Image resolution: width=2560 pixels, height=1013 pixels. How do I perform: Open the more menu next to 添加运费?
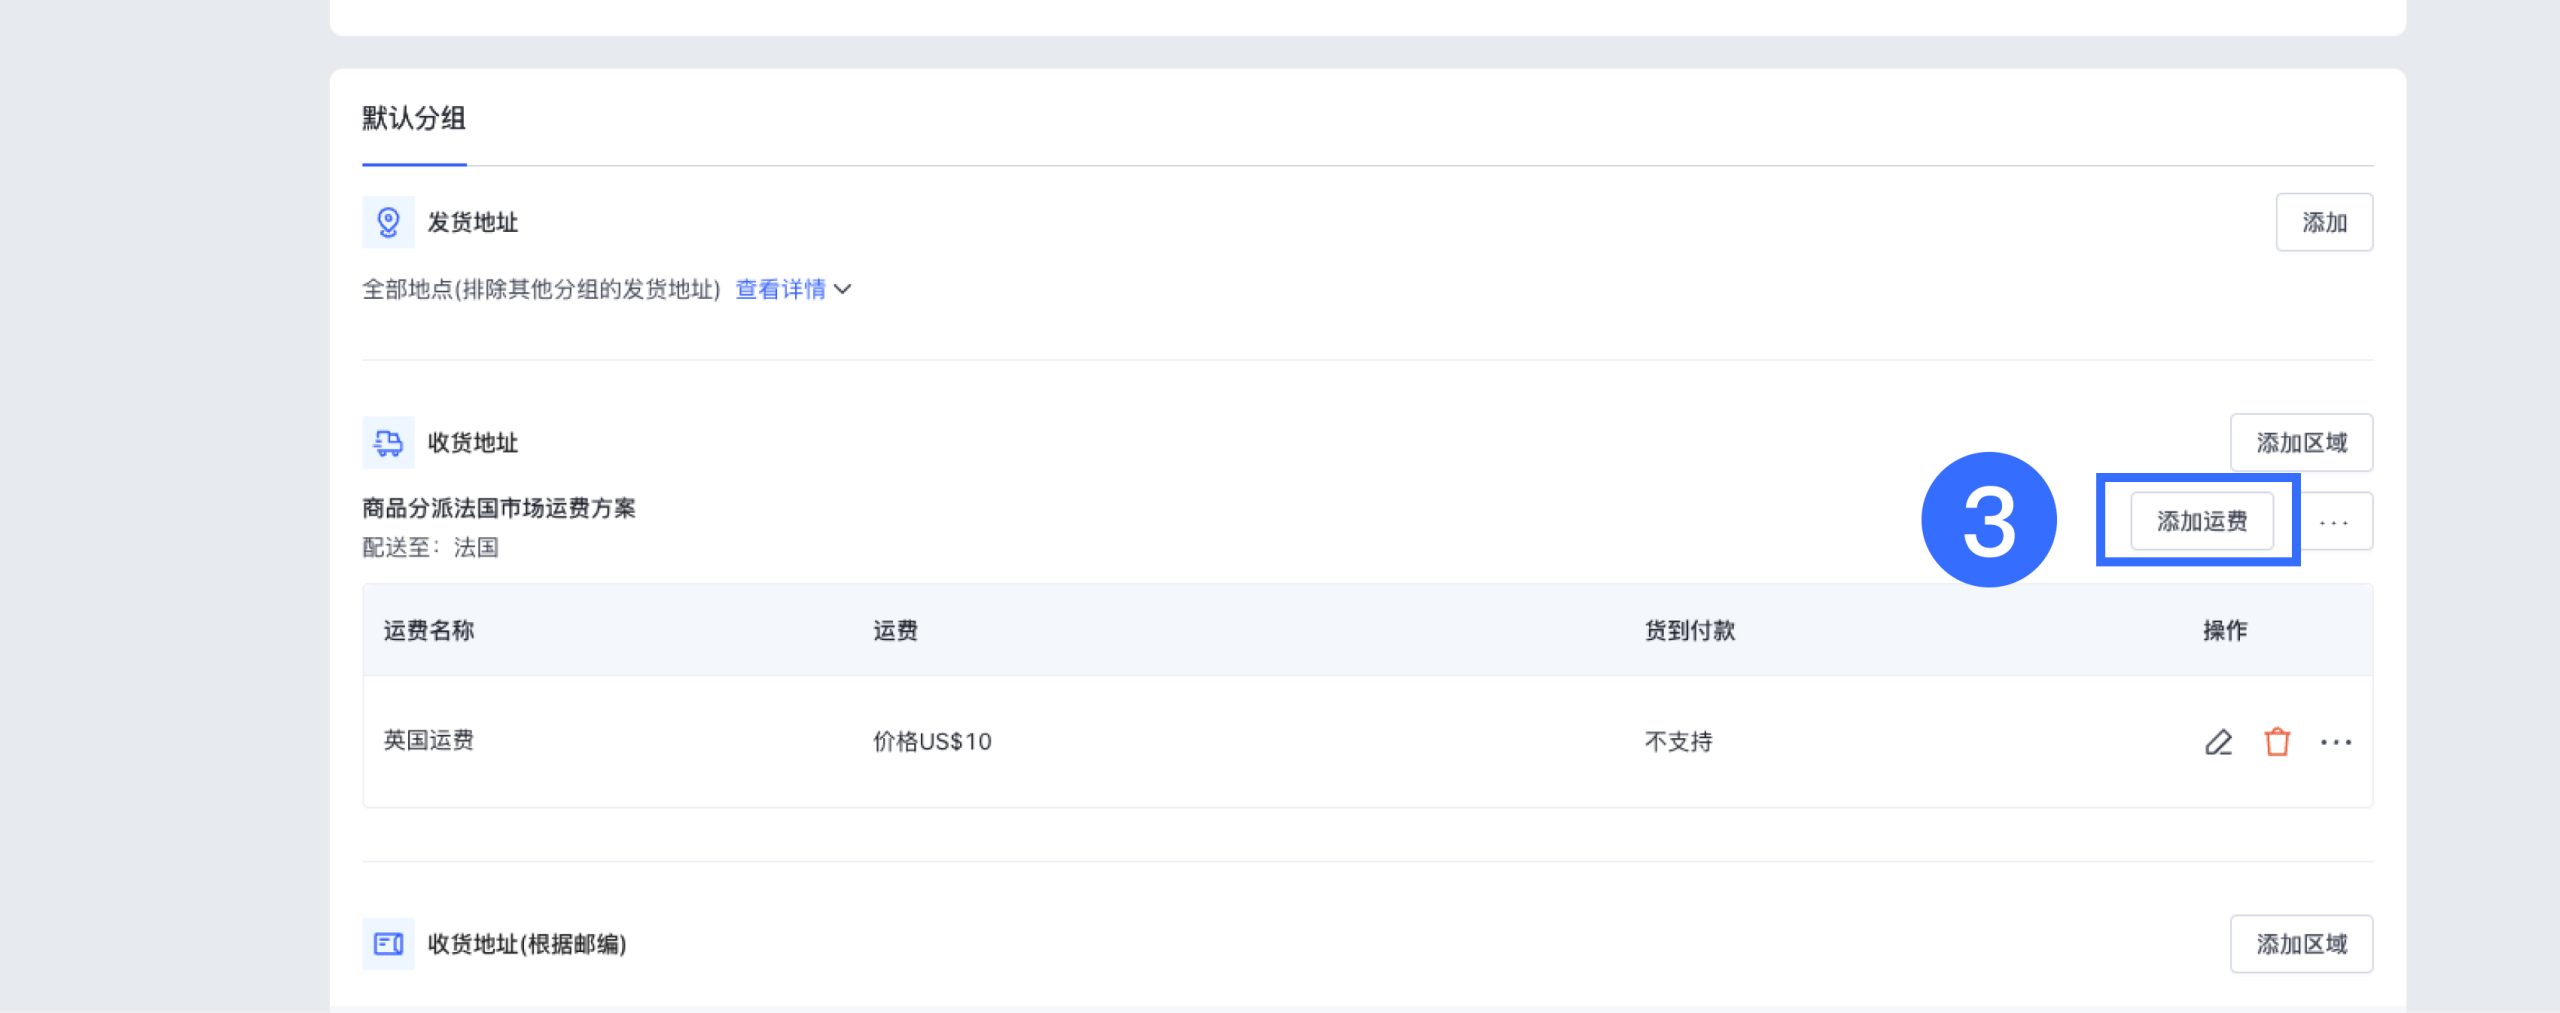pyautogui.click(x=2334, y=522)
